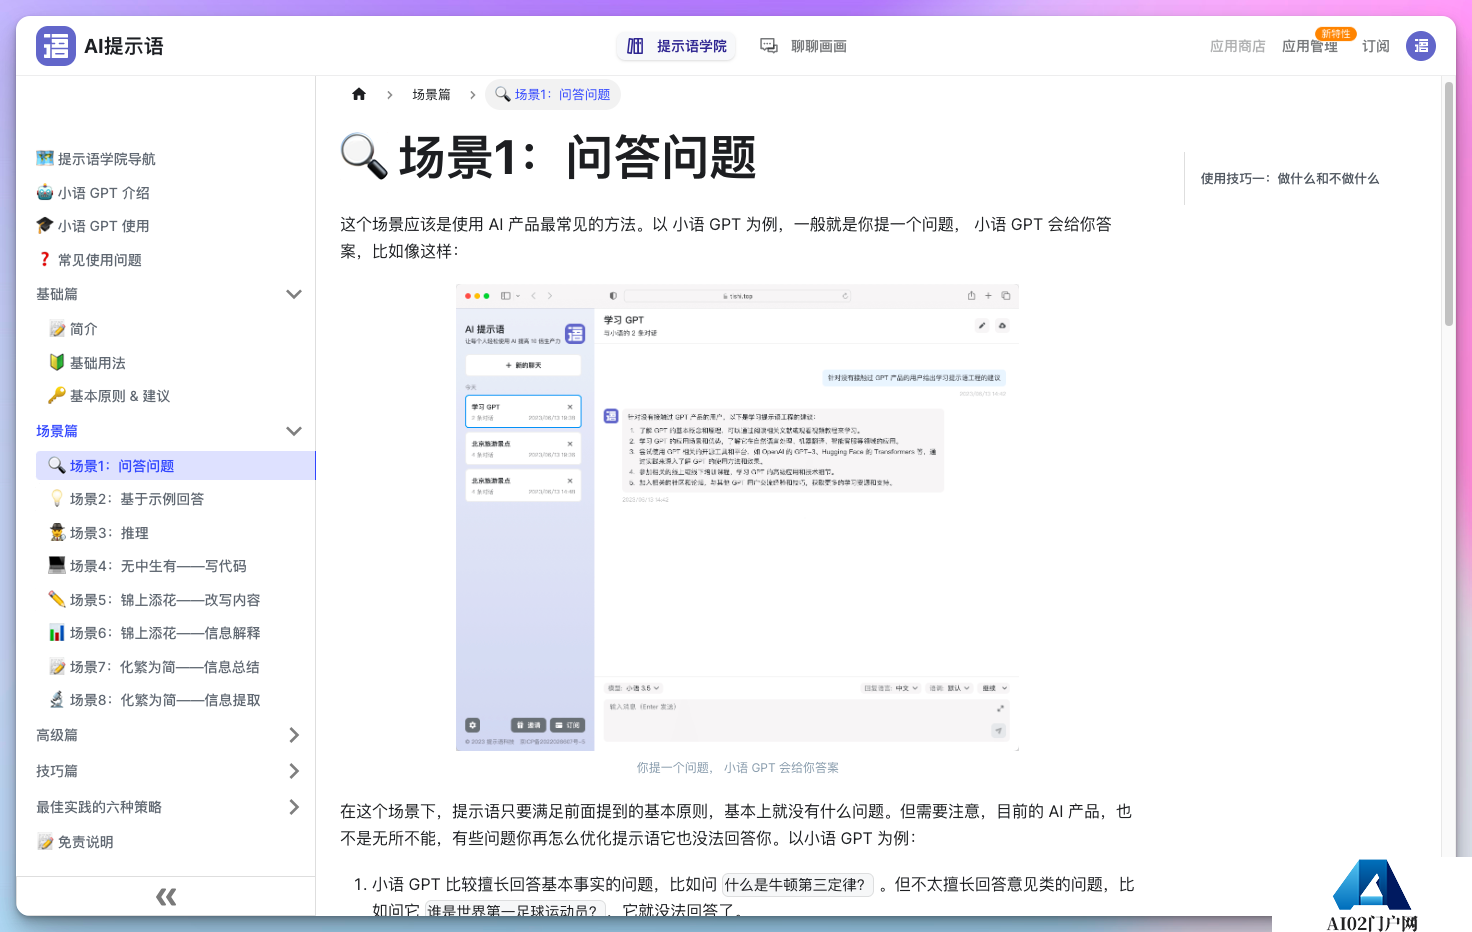Click the magnifier icon in page title
The width and height of the screenshot is (1472, 932).
point(364,157)
